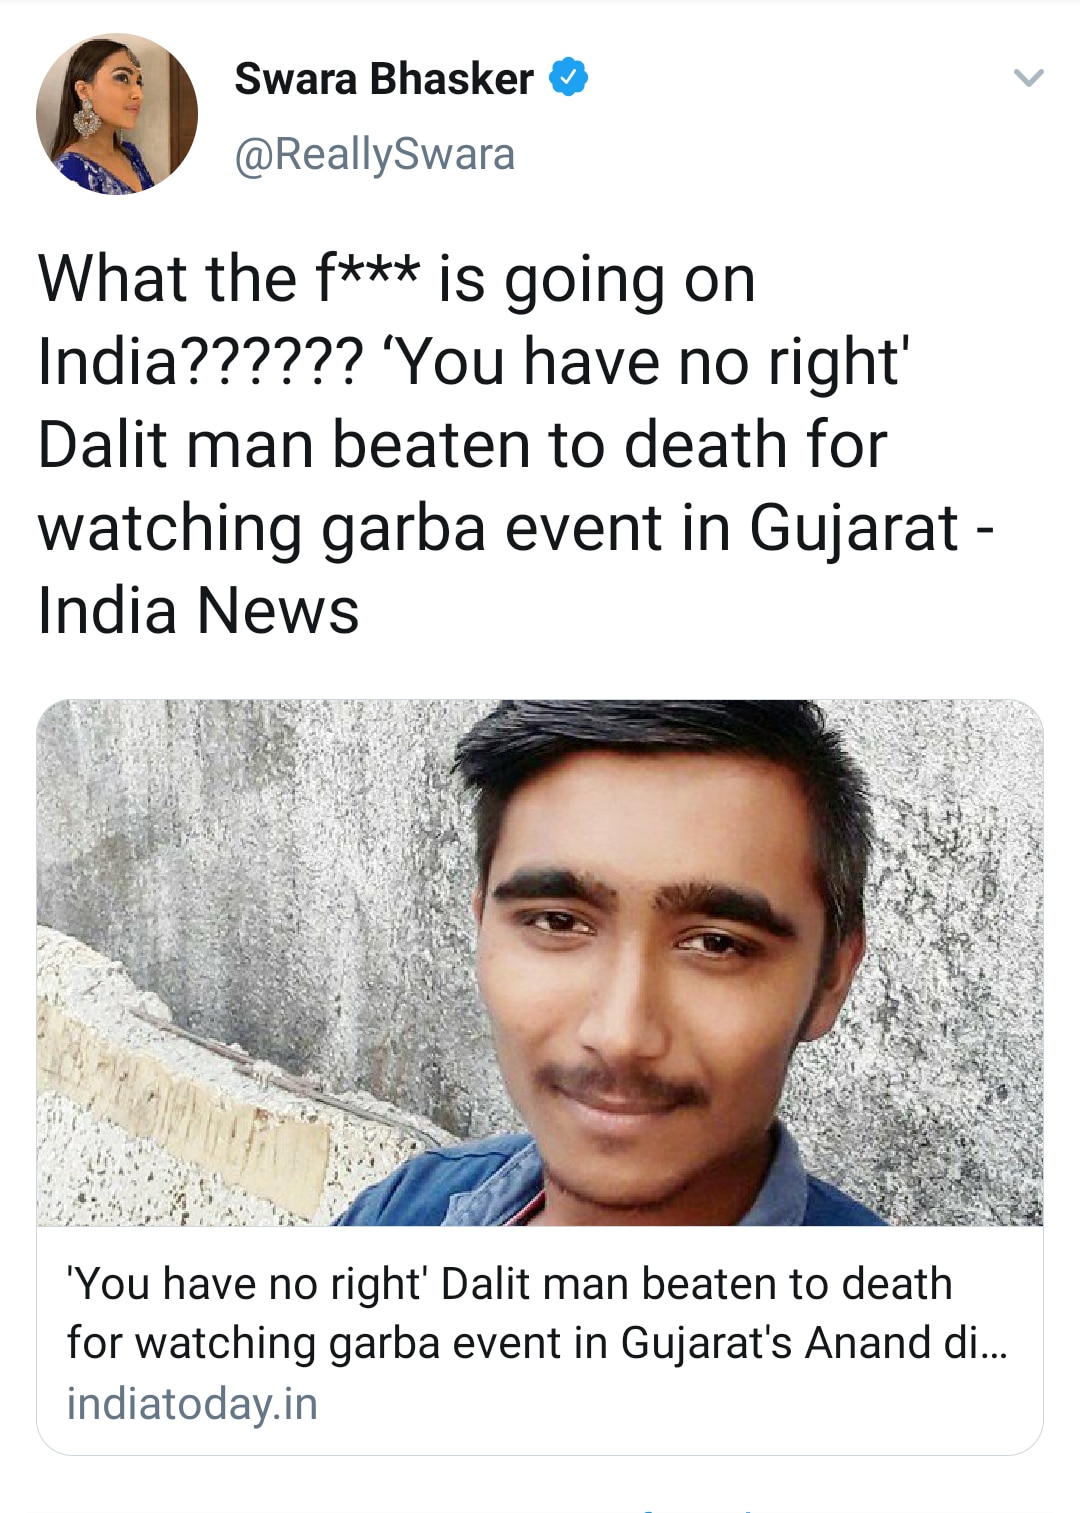Tap the line 'Dalit man beaten to death for'
Screen dimensions: 1080x1513
click(462, 445)
